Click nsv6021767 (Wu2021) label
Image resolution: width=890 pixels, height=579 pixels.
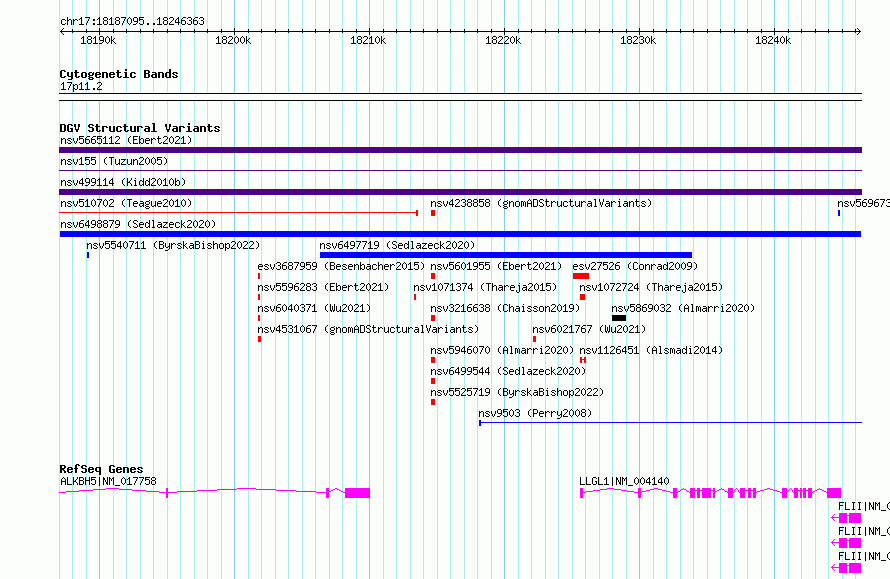click(589, 329)
